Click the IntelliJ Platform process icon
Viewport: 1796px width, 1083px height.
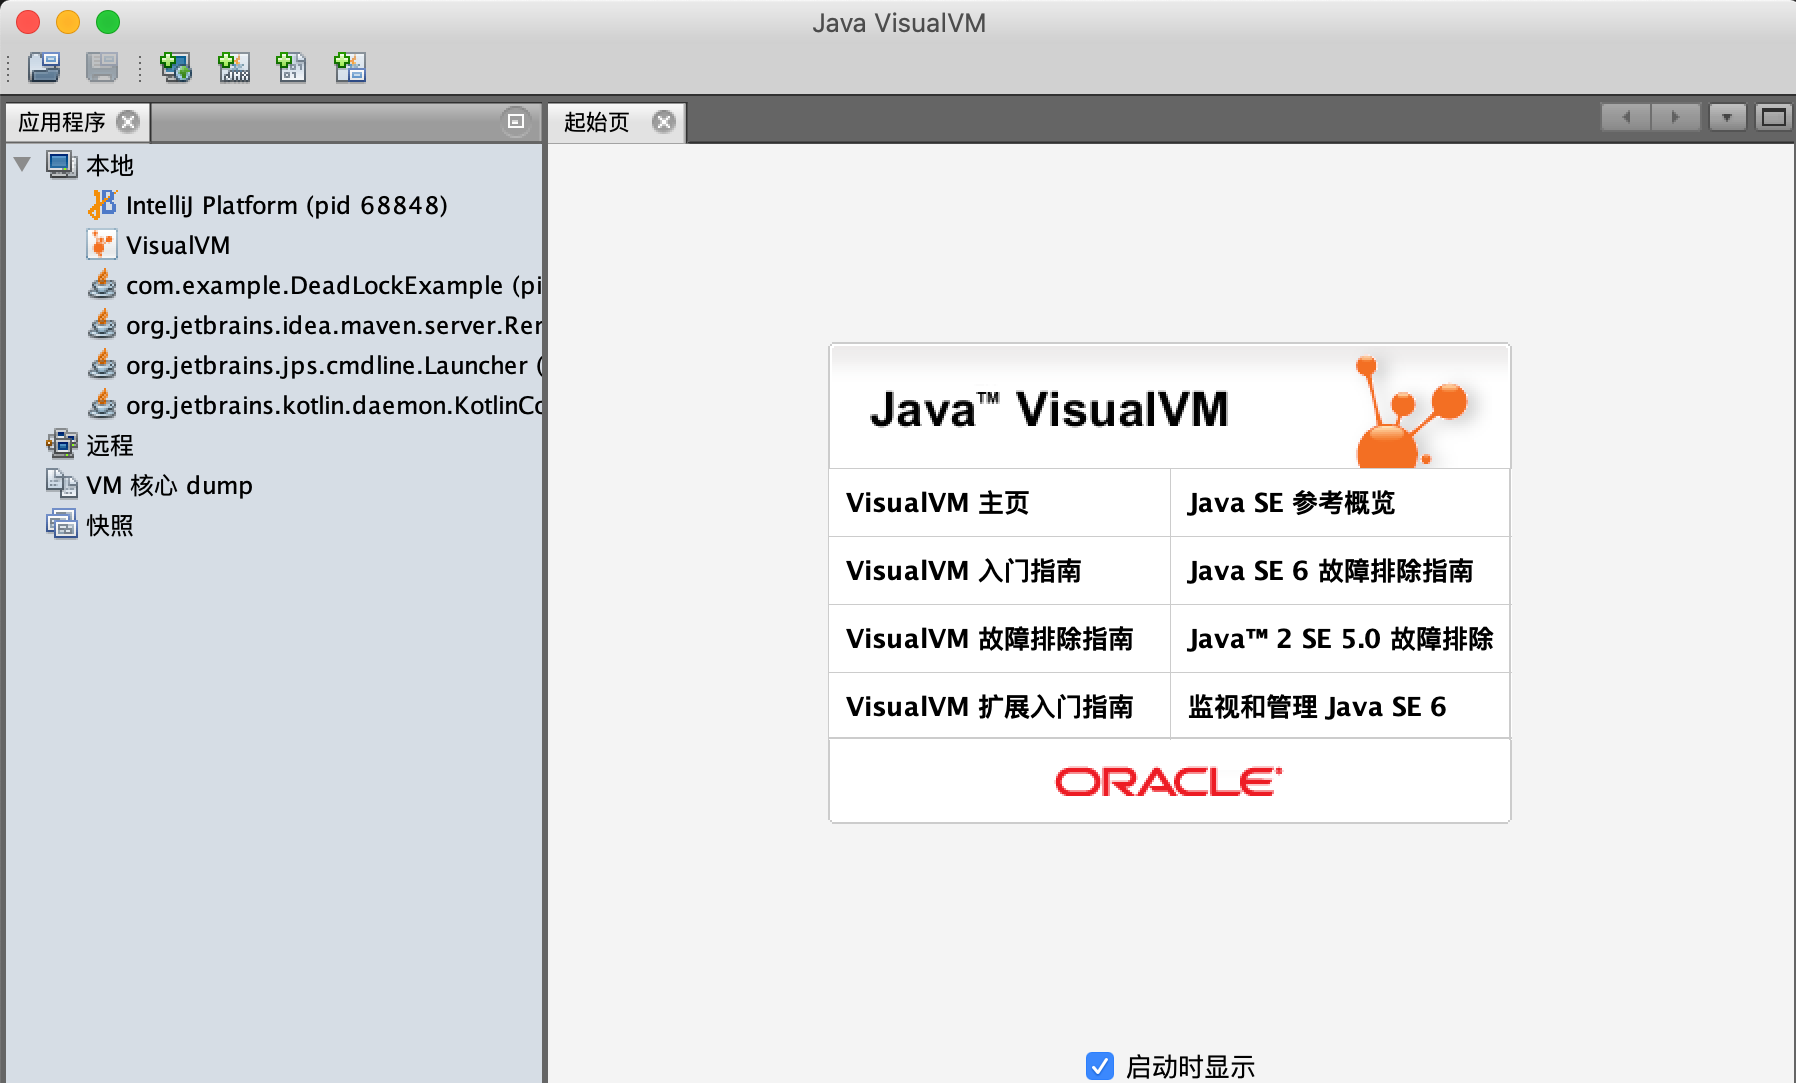point(102,205)
